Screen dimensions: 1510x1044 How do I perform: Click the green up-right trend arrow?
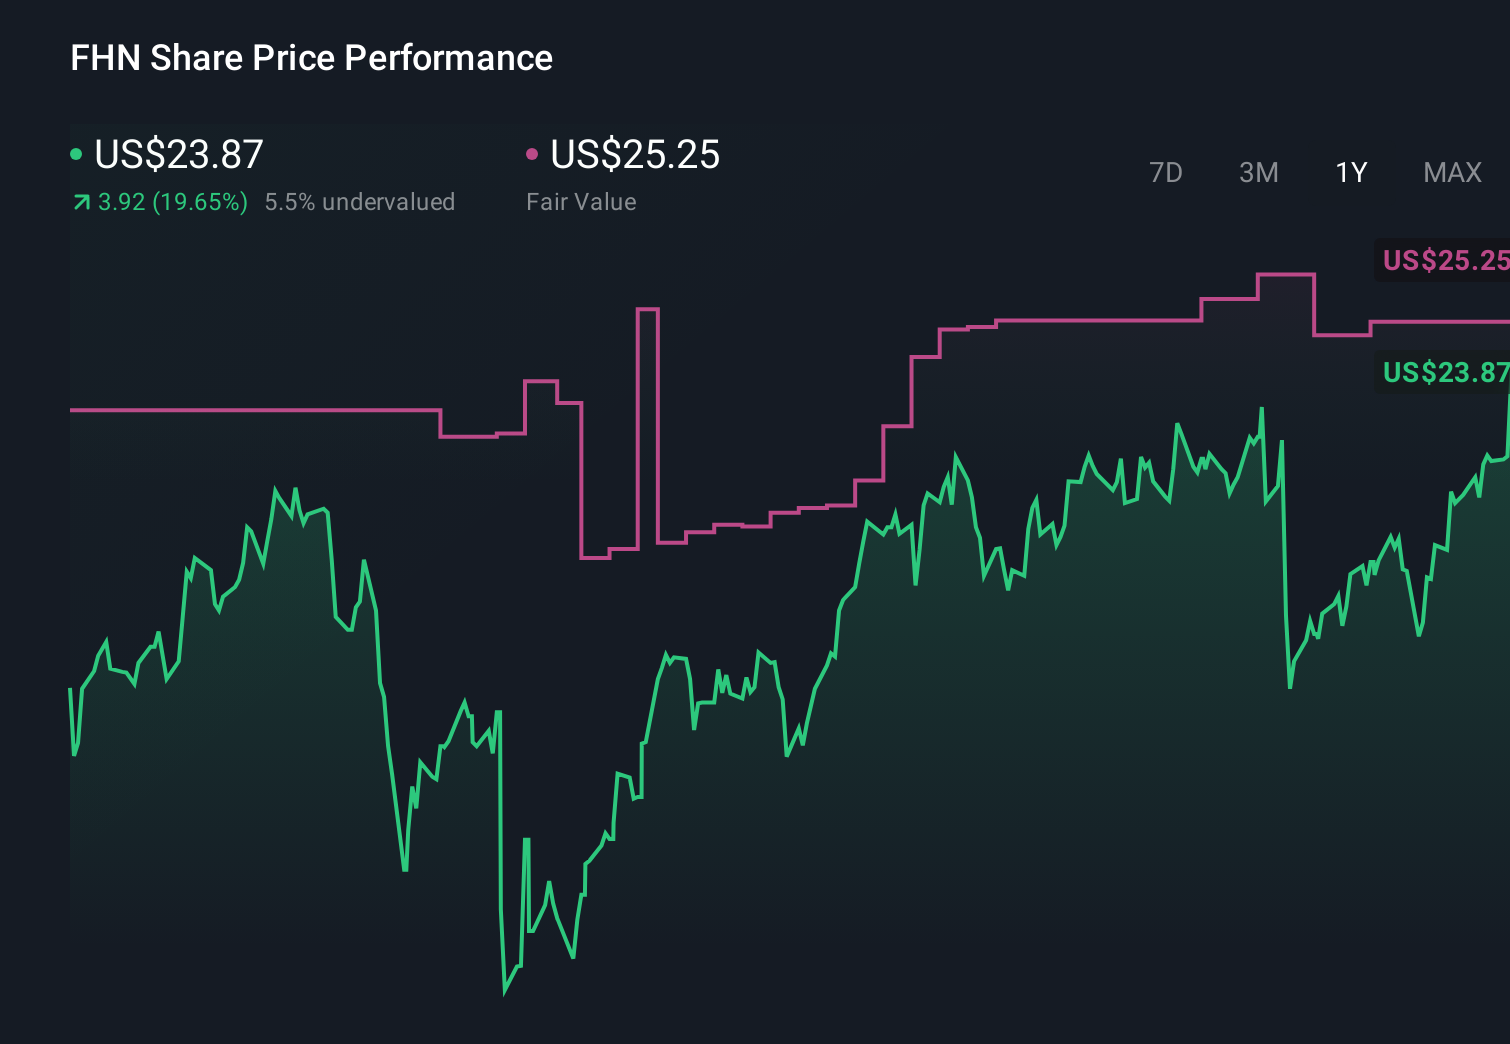[81, 203]
